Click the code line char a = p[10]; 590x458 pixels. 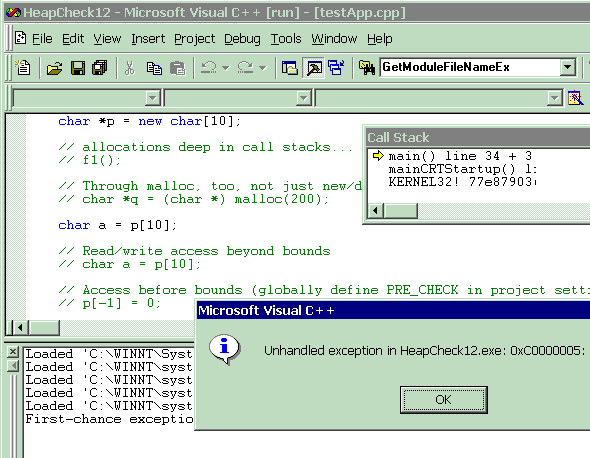pyautogui.click(x=117, y=225)
